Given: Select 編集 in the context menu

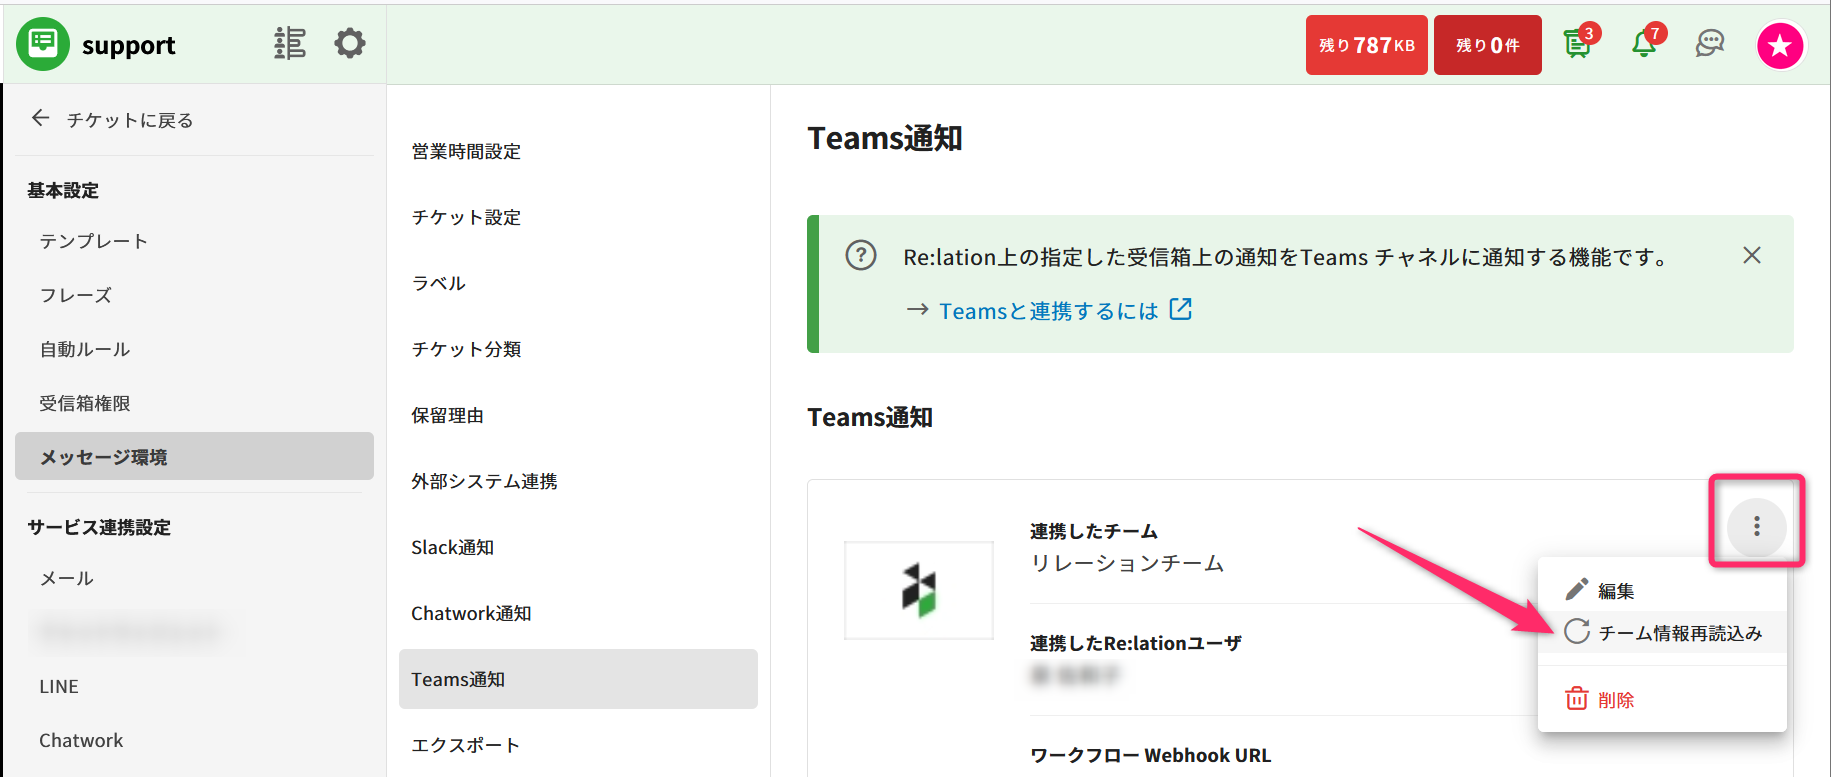Looking at the screenshot, I should pyautogui.click(x=1662, y=590).
